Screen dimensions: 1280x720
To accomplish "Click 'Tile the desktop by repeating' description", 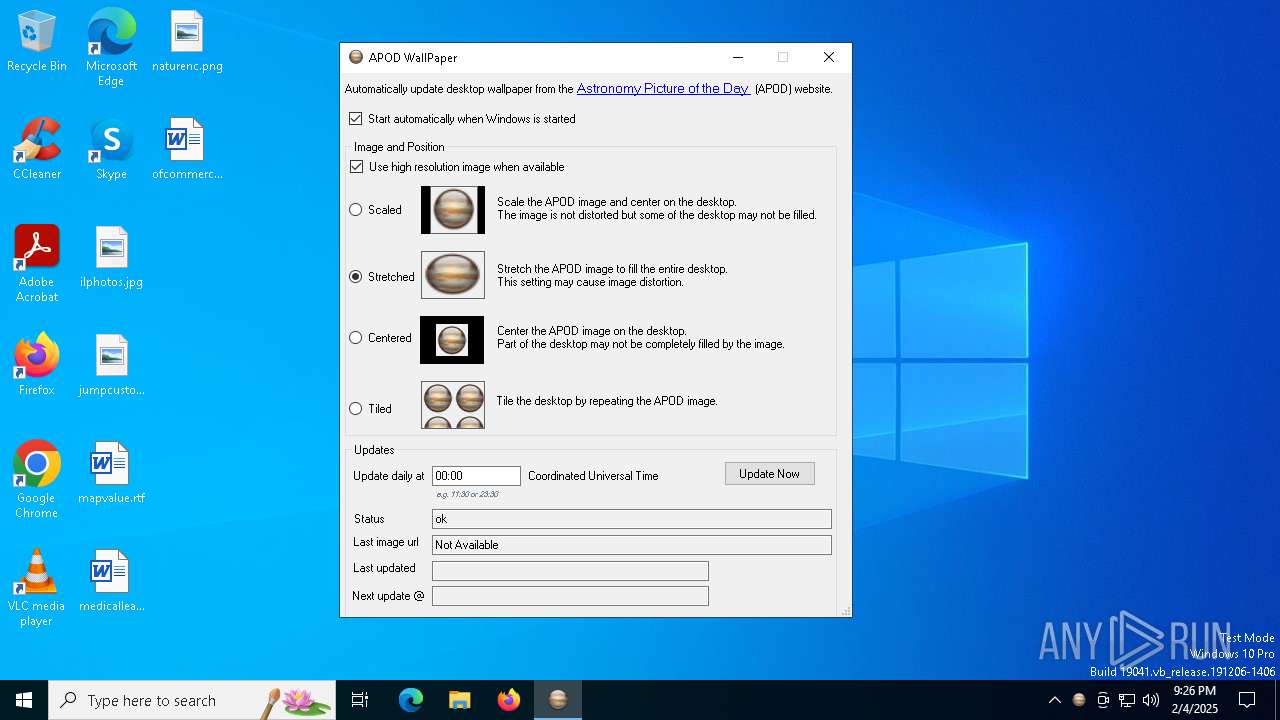I will [x=607, y=401].
